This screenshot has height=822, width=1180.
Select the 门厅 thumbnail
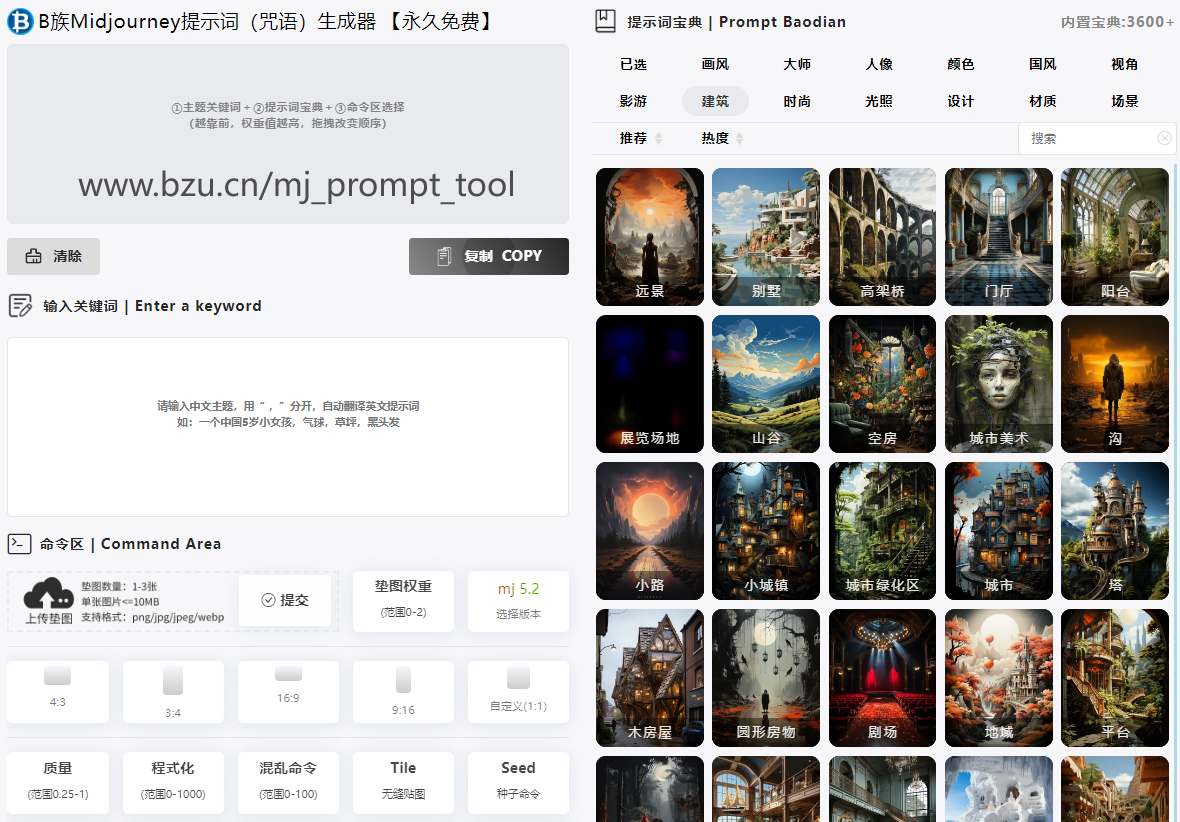point(999,237)
